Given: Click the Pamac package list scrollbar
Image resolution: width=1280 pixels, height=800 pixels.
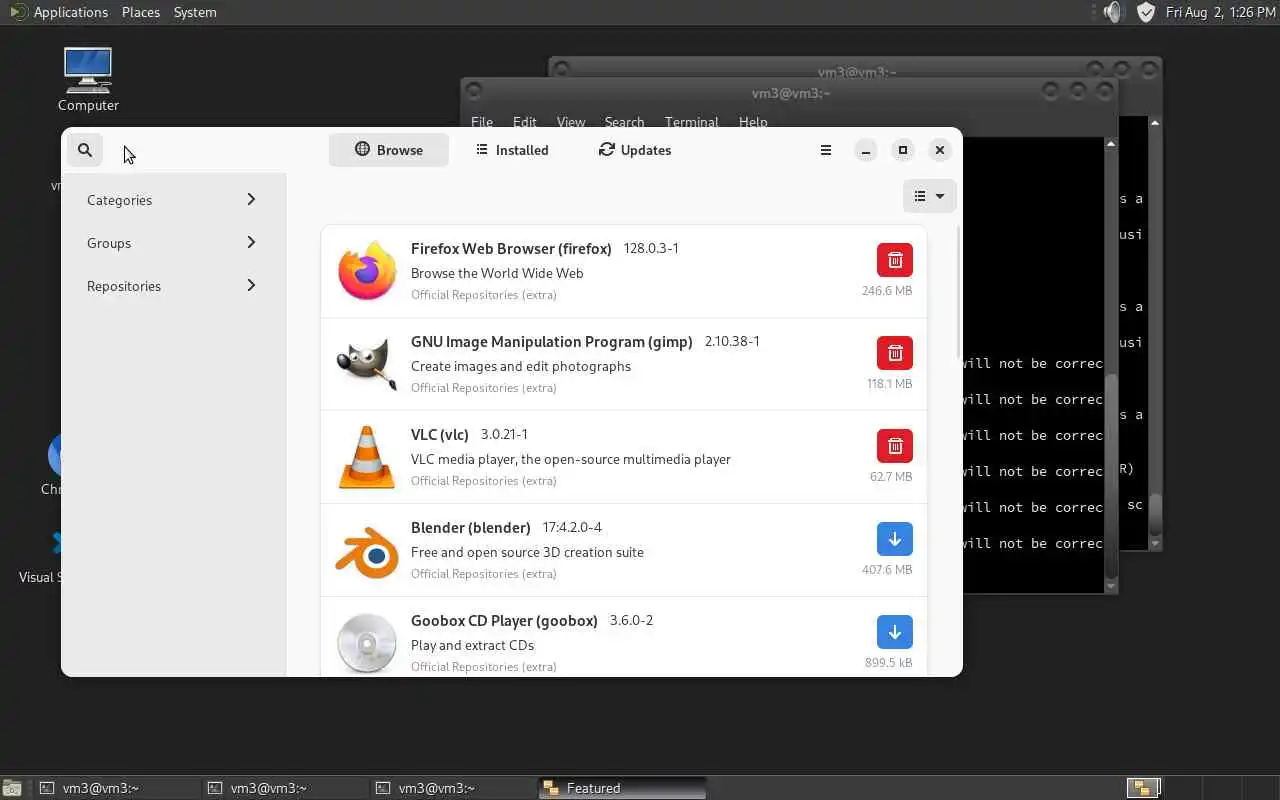Looking at the screenshot, I should click(x=959, y=292).
